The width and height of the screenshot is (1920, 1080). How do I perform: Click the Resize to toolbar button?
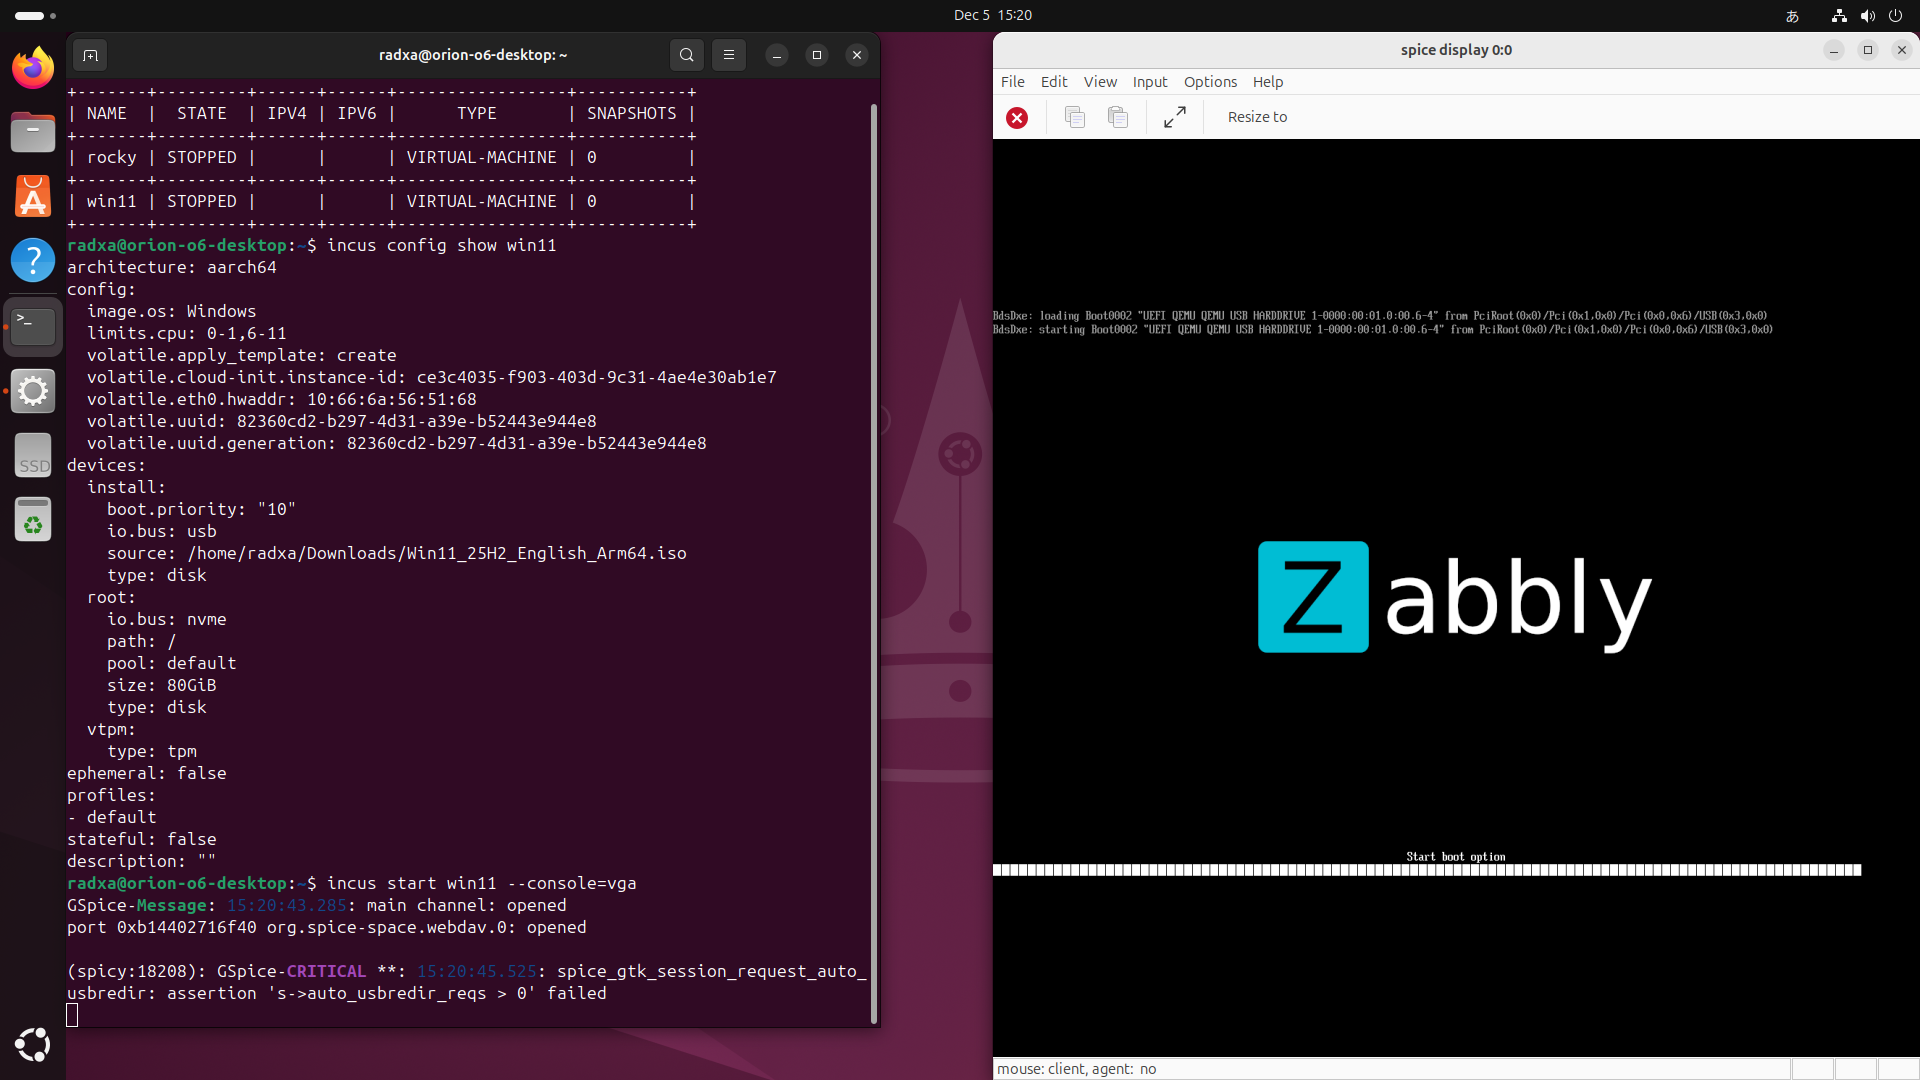coord(1257,117)
